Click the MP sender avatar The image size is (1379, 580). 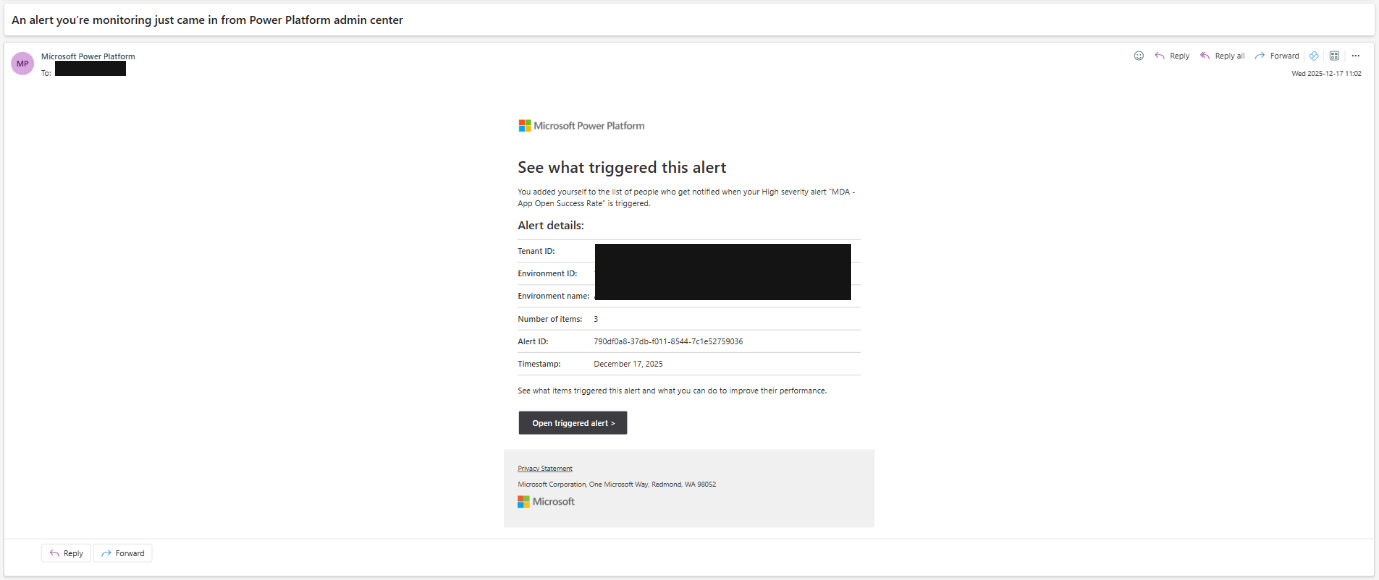tap(22, 63)
